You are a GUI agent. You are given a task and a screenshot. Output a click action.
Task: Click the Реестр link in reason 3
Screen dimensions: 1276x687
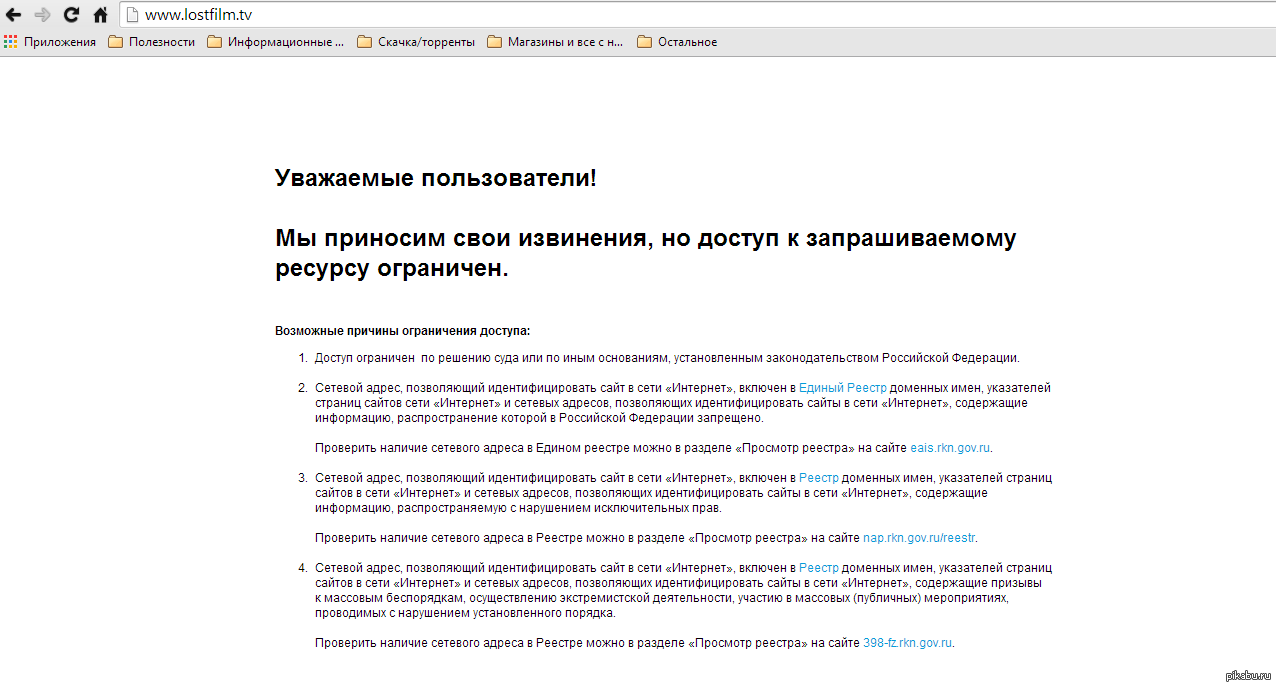818,478
